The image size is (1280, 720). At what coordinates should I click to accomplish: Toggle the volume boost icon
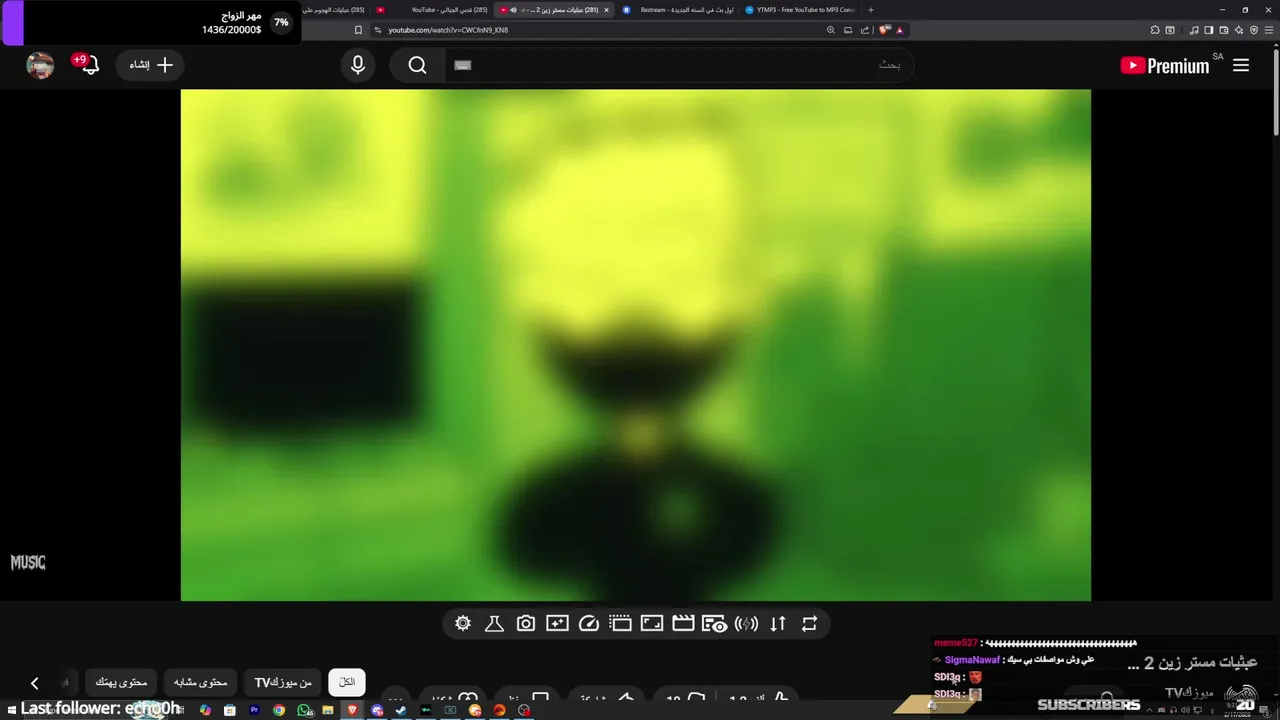click(746, 623)
